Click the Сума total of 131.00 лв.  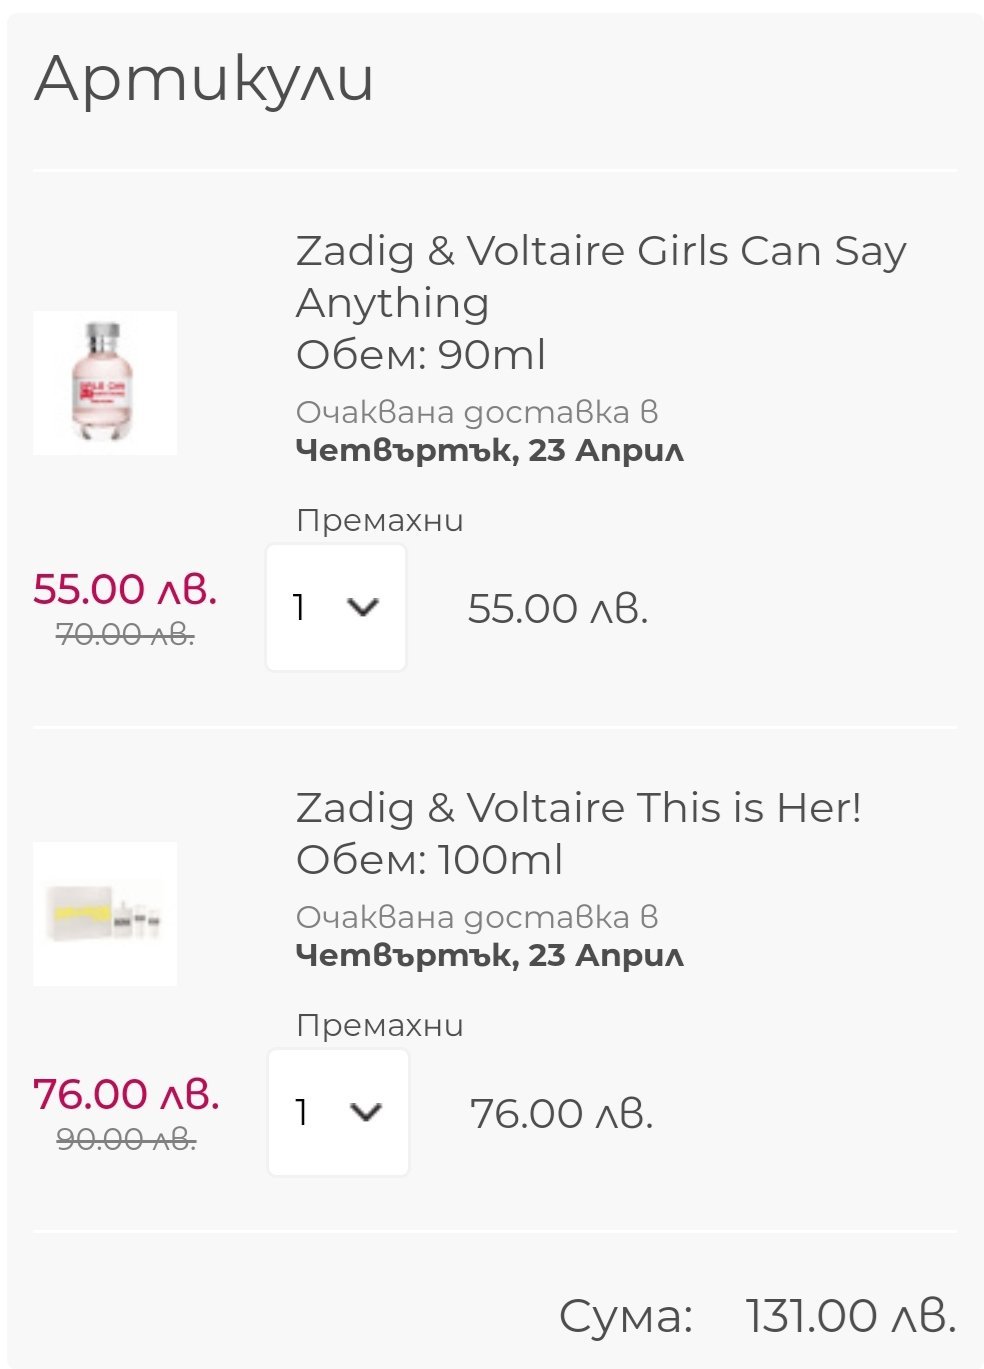[x=850, y=1315]
